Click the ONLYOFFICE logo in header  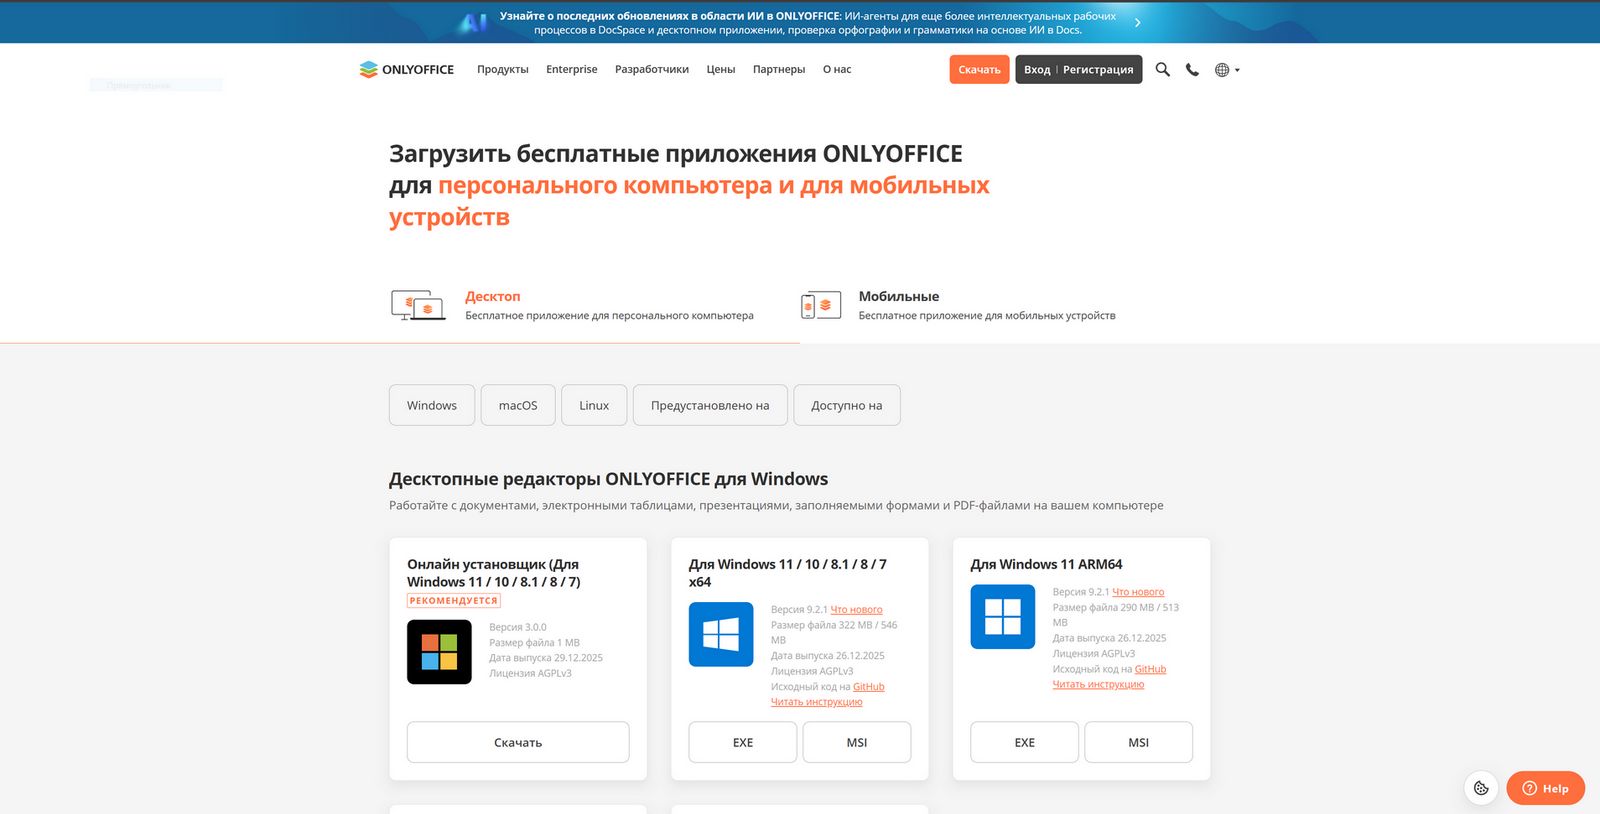(407, 69)
